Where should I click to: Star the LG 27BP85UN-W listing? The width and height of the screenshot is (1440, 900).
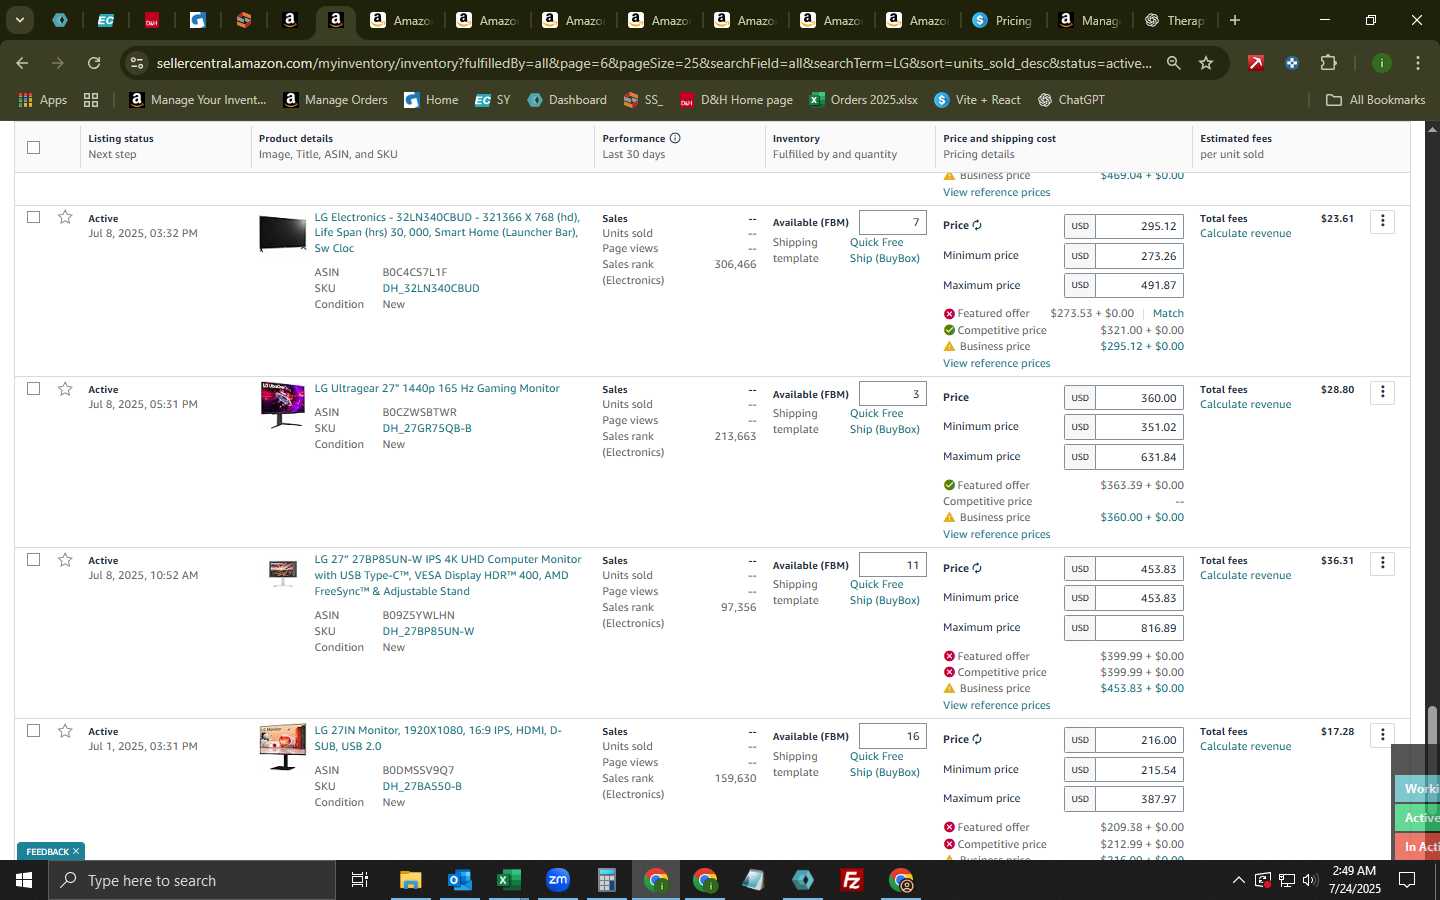click(65, 560)
